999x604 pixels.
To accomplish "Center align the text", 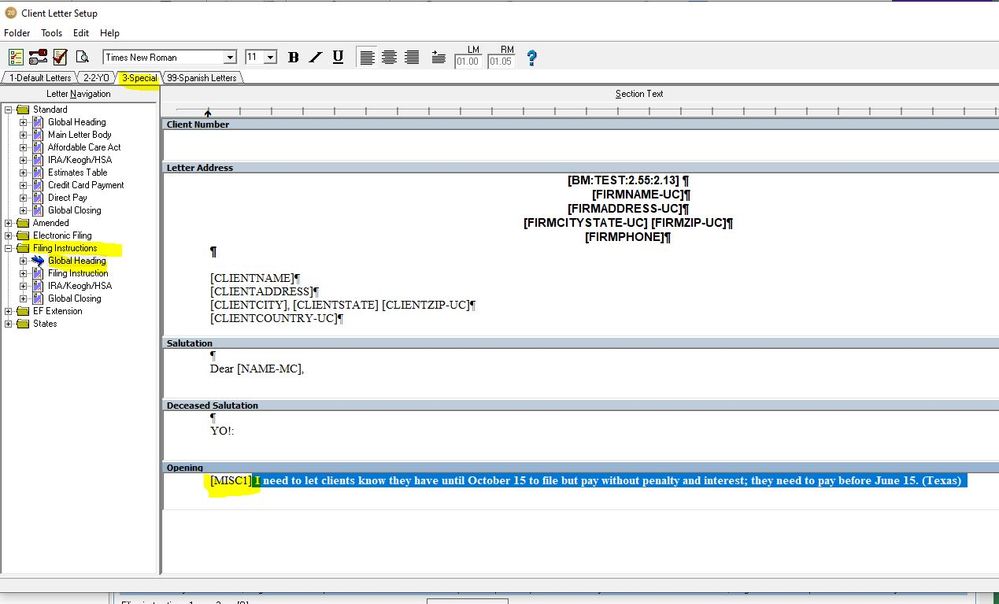I will [389, 57].
